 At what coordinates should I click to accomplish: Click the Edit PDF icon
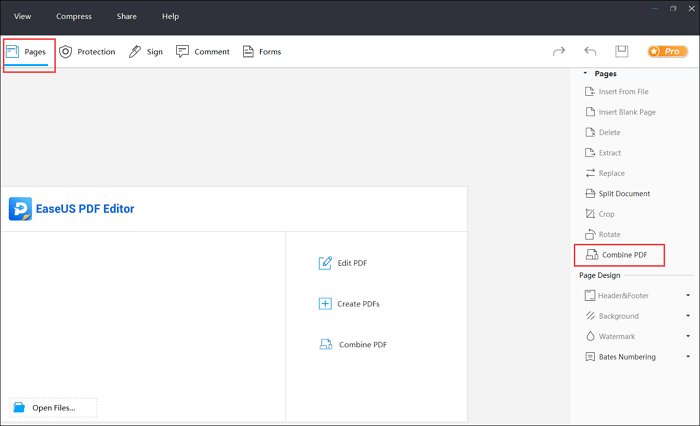pyautogui.click(x=325, y=263)
